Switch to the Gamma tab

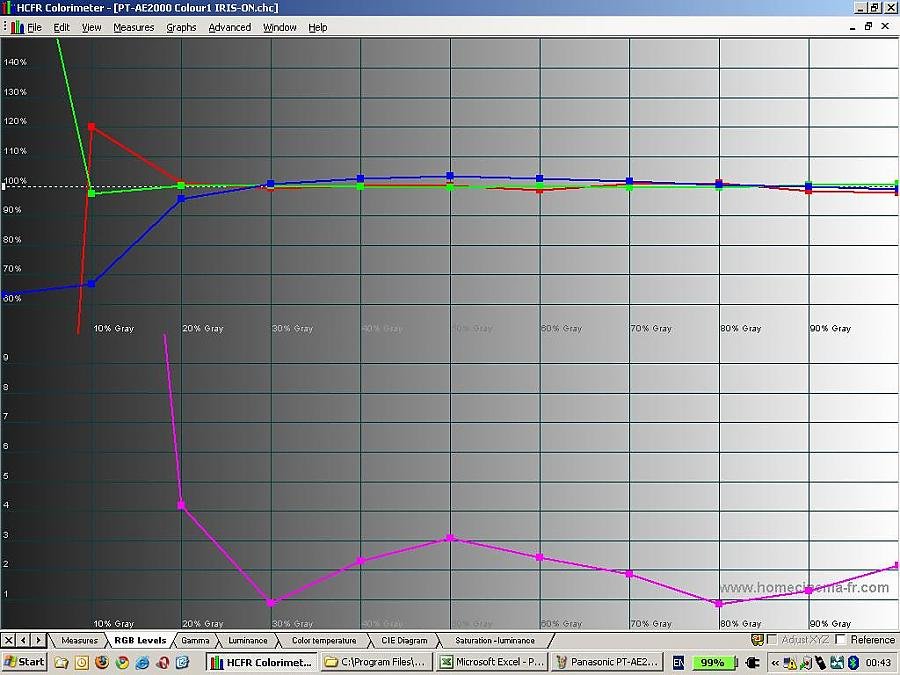tap(195, 640)
